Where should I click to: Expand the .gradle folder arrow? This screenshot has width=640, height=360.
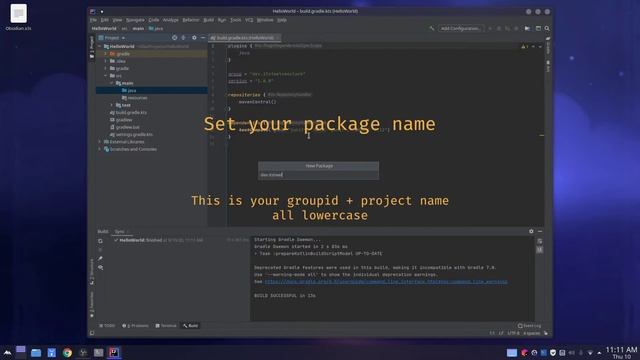click(106, 54)
